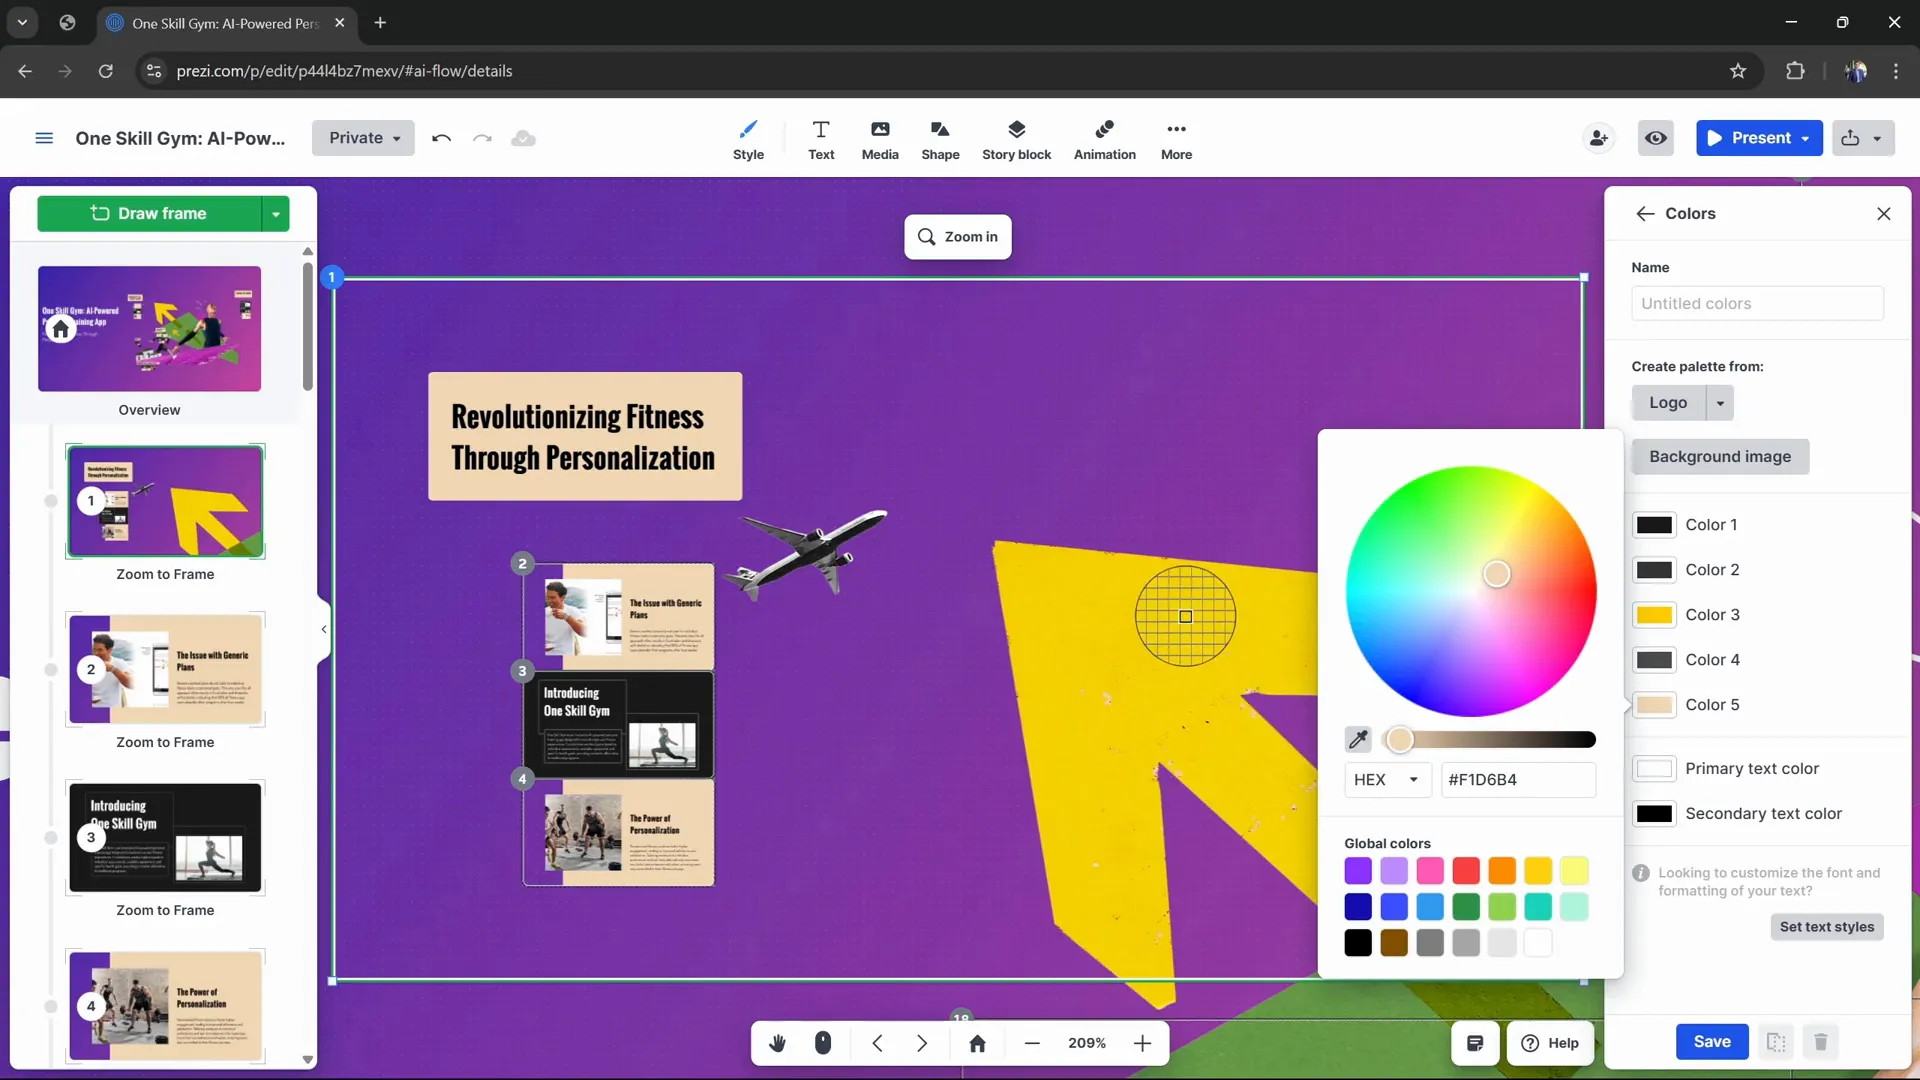Open the Animation panel
Image resolution: width=1920 pixels, height=1080 pixels.
(1105, 138)
